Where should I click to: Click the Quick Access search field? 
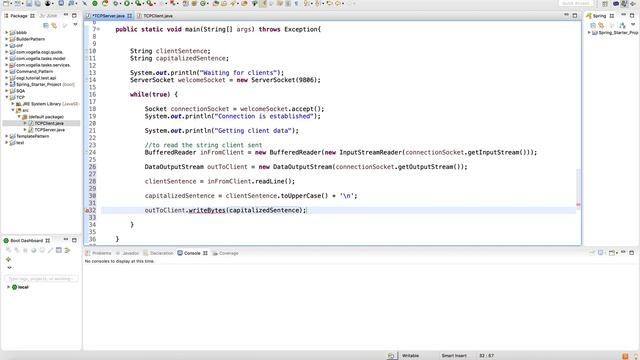pos(576,3)
